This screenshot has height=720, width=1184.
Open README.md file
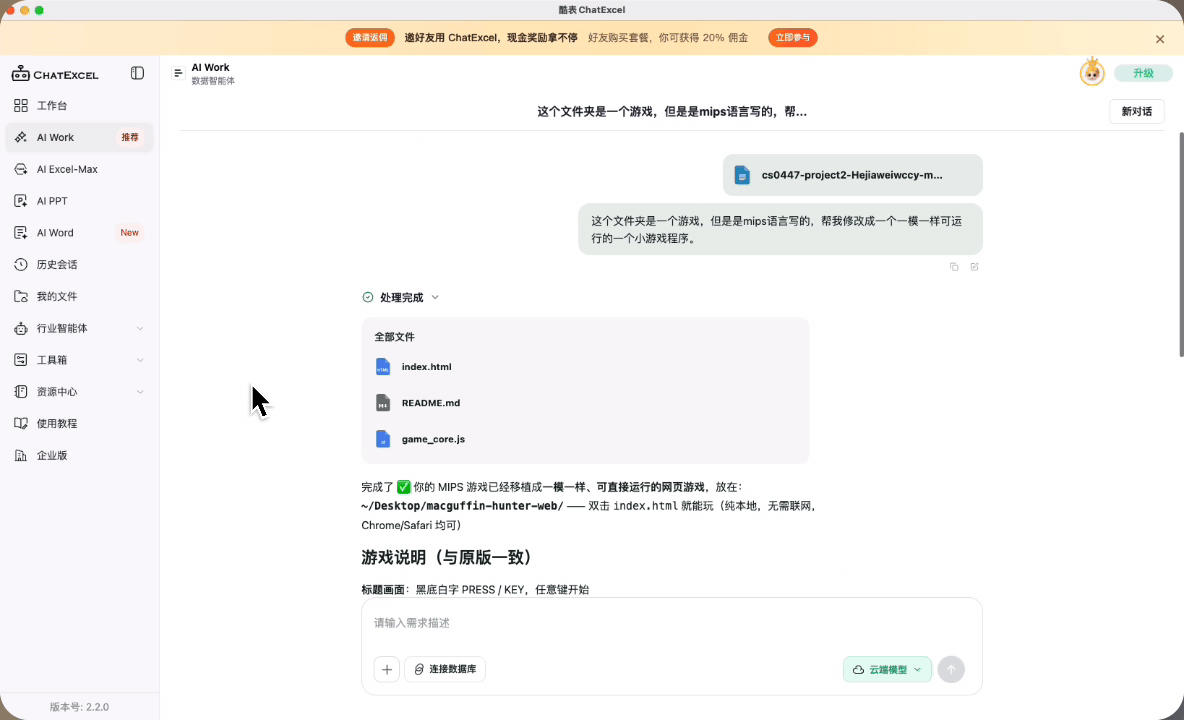430,403
